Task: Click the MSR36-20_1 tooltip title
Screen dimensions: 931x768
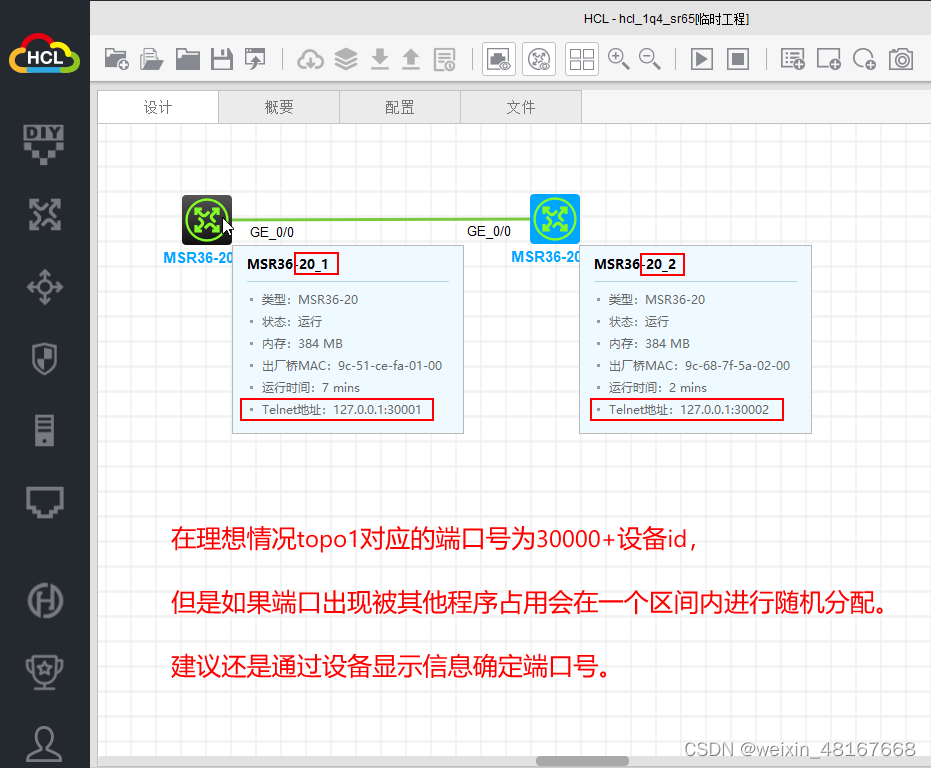Action: [288, 264]
